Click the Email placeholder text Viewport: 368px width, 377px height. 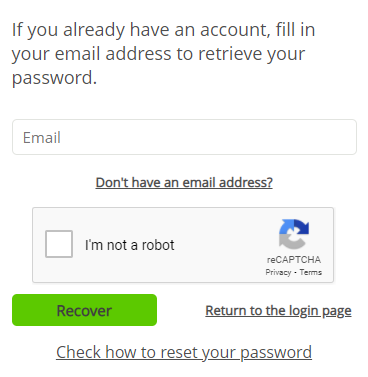42,138
